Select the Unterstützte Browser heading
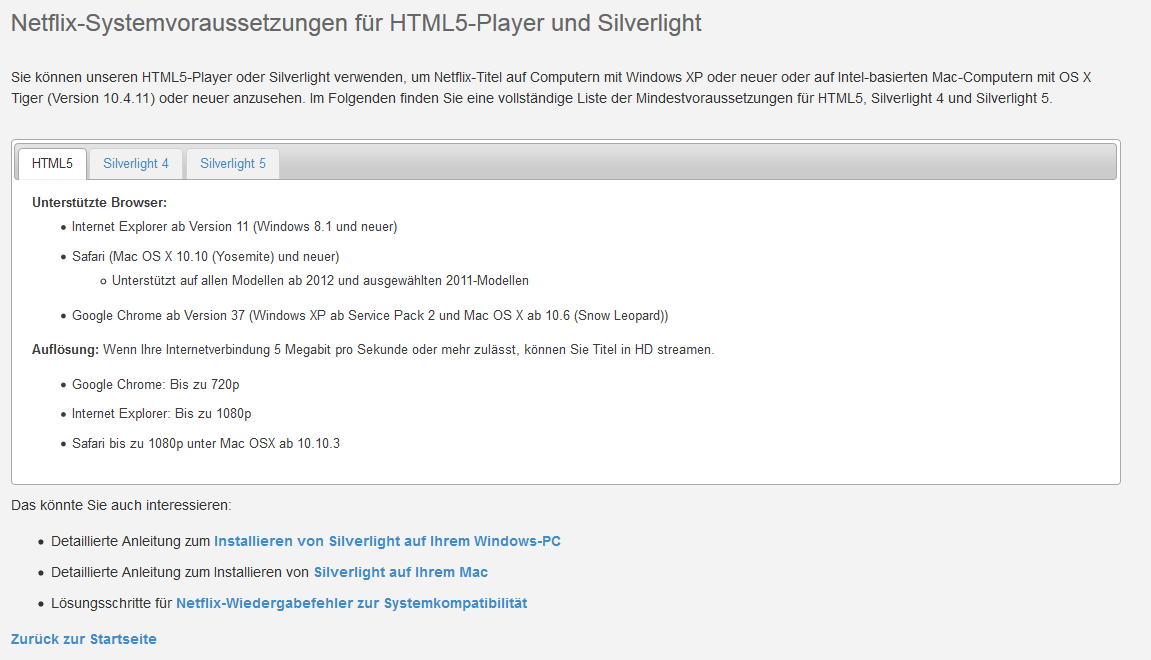This screenshot has width=1151, height=660. (x=99, y=203)
